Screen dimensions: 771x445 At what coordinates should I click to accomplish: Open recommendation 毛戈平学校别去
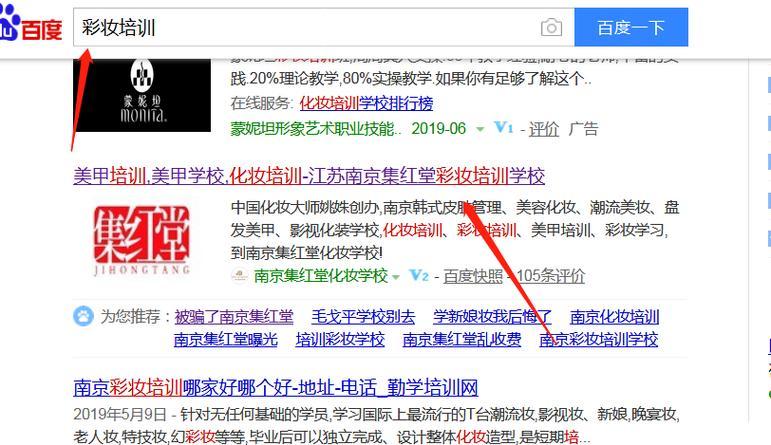point(363,317)
